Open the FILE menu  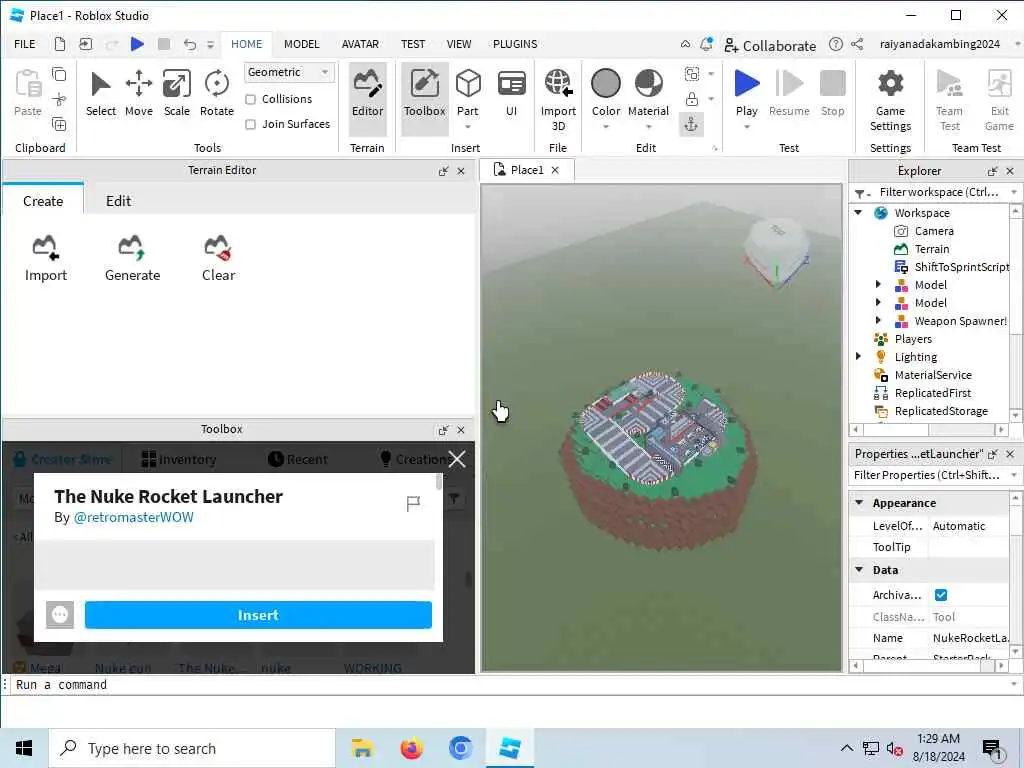pyautogui.click(x=25, y=44)
